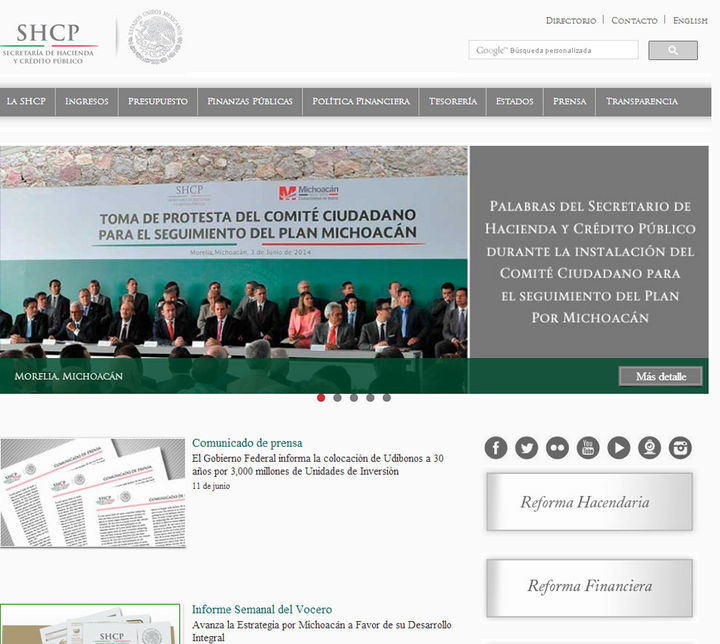
Task: Switch the site language to English
Action: pos(690,20)
